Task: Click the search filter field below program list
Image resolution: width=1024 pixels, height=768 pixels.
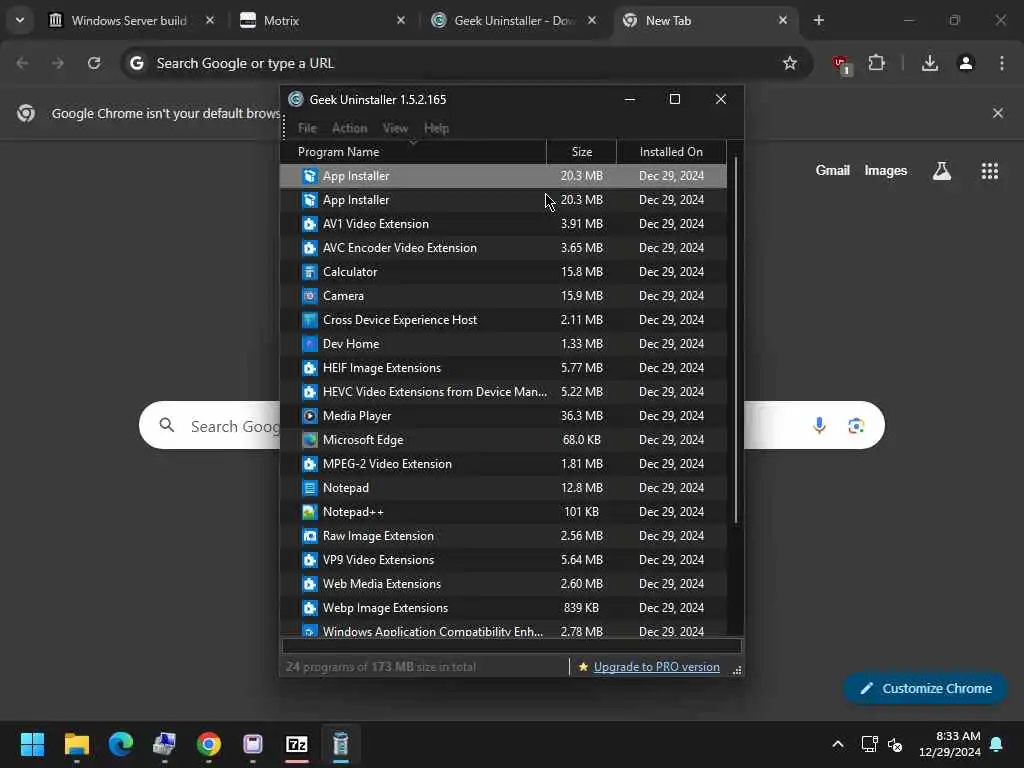Action: tap(511, 646)
